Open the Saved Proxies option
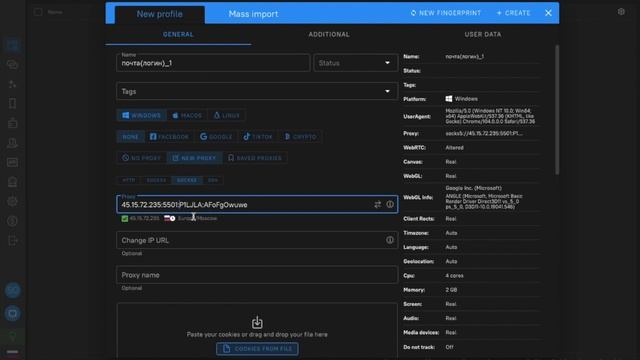Viewport: 640px width, 360px height. (x=255, y=158)
